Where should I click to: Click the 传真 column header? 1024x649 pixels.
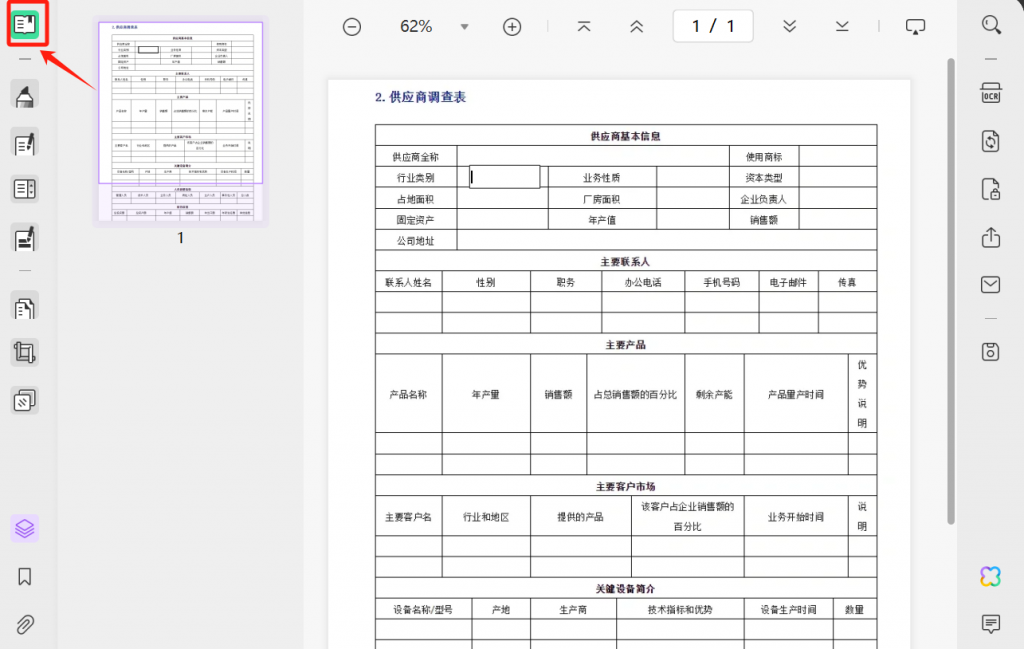coord(847,282)
